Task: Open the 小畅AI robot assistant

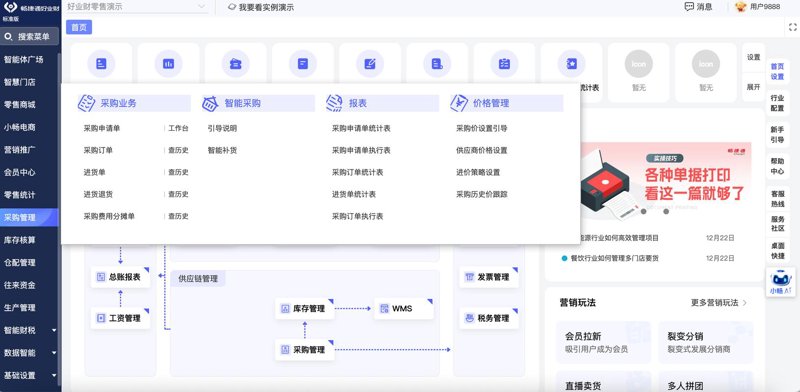Action: (x=781, y=282)
